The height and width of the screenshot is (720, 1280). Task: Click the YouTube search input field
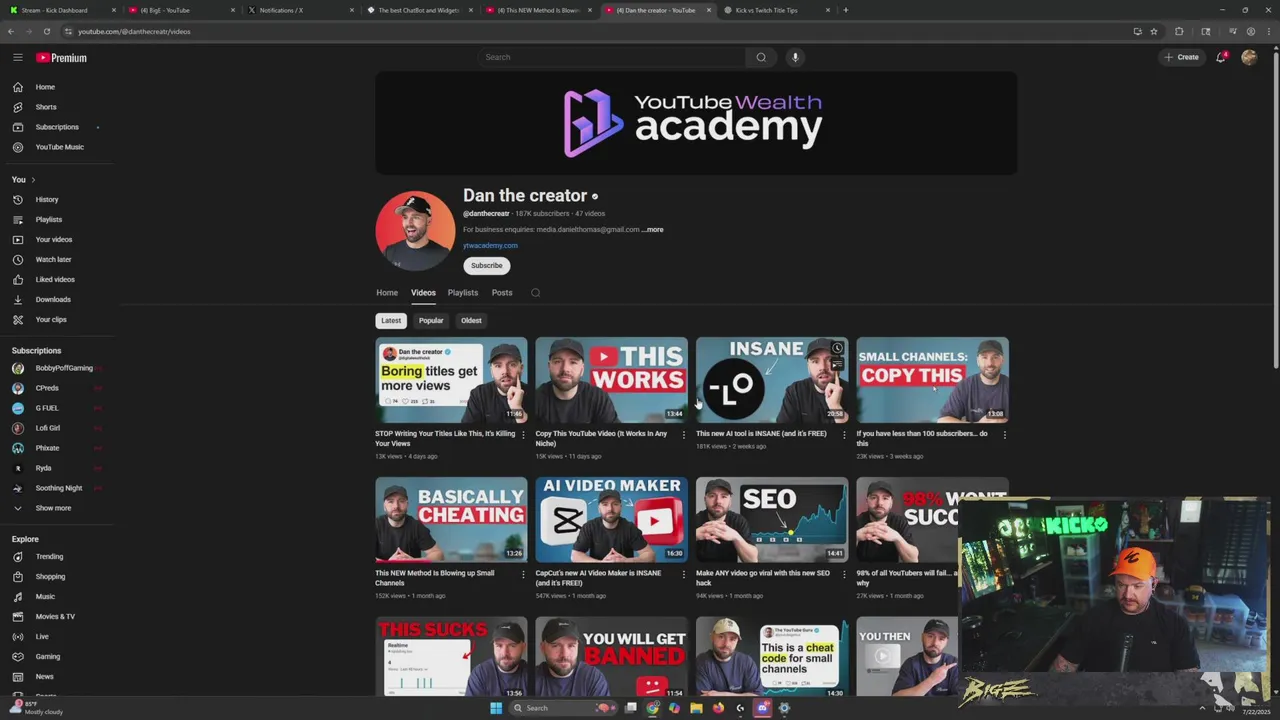[x=611, y=57]
